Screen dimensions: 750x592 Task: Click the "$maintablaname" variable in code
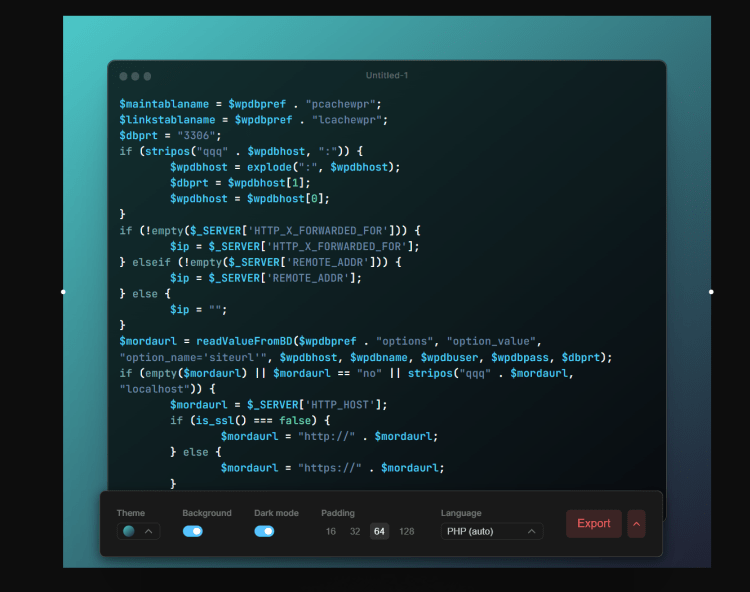click(164, 104)
